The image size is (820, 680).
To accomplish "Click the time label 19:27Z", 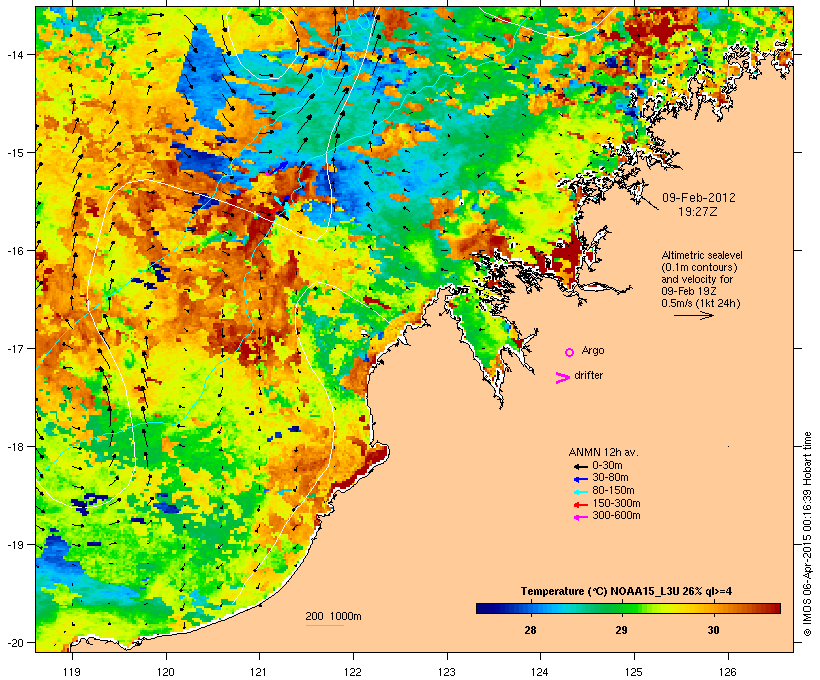I will click(698, 212).
